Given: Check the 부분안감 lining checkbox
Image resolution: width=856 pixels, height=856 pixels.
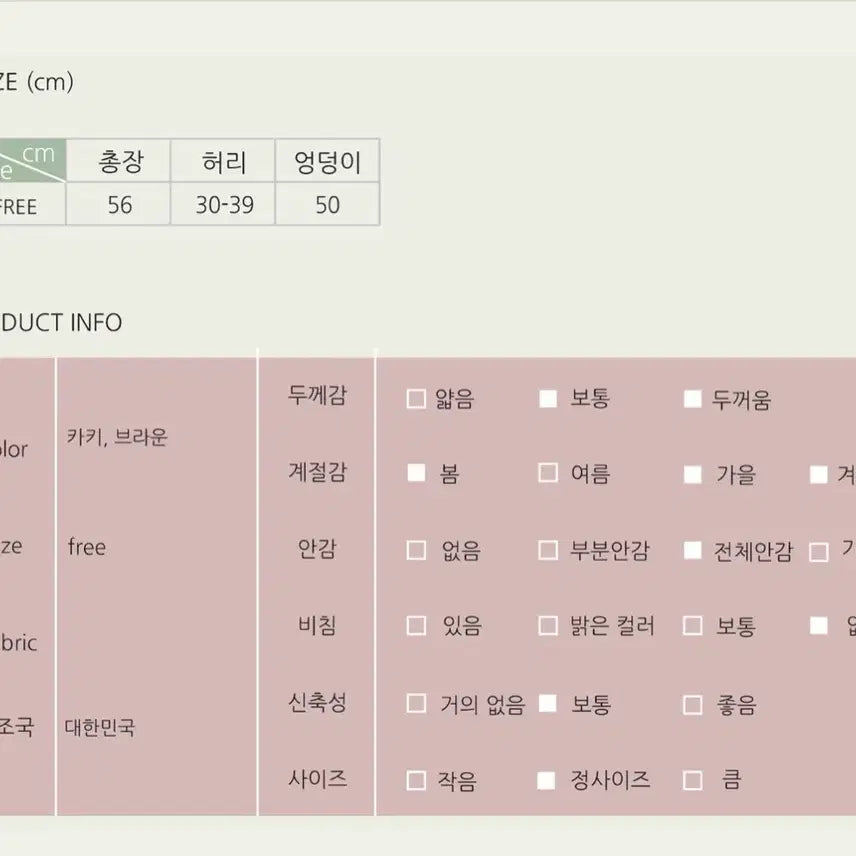Looking at the screenshot, I should [547, 550].
